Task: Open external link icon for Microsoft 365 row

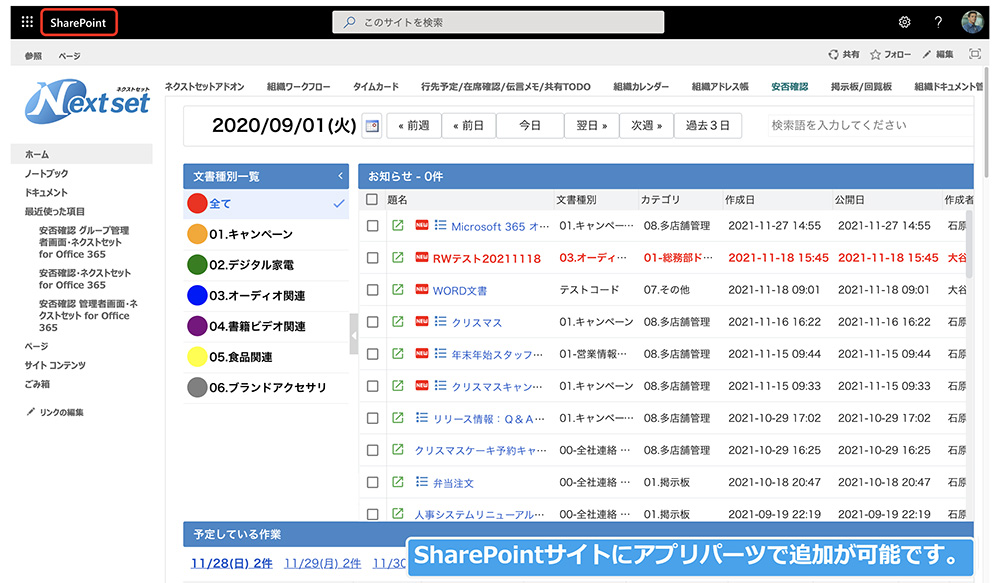Action: (398, 225)
